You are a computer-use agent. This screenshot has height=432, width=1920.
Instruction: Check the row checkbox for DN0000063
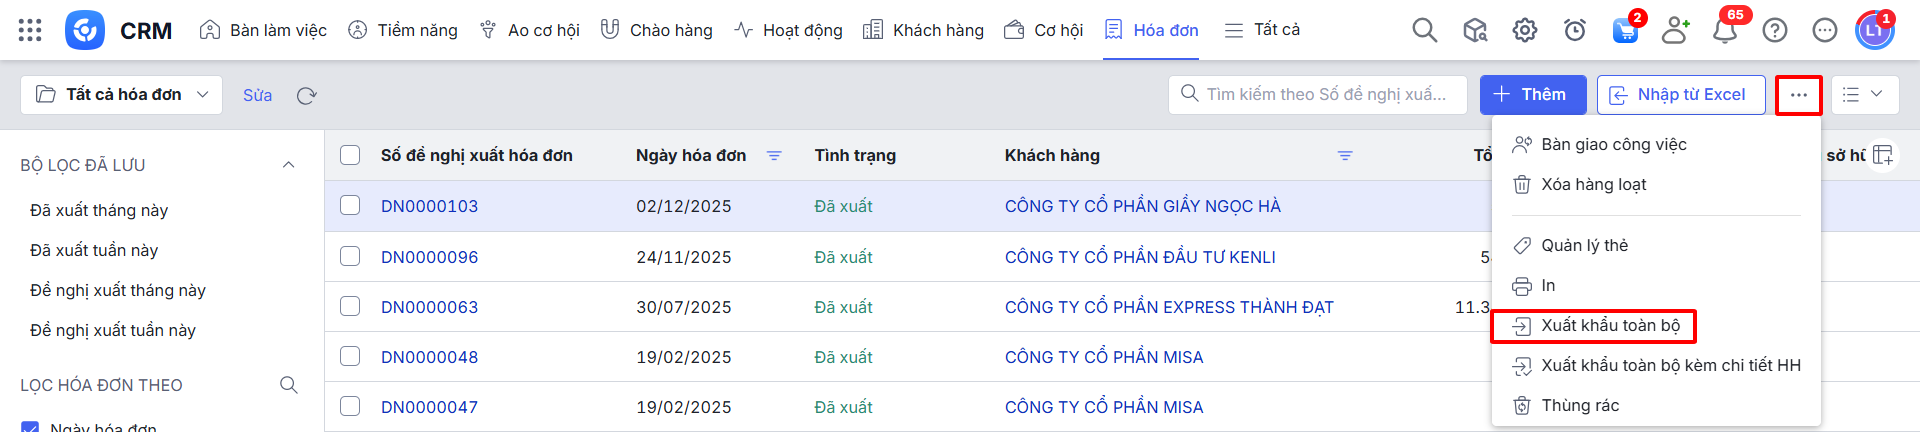point(350,306)
